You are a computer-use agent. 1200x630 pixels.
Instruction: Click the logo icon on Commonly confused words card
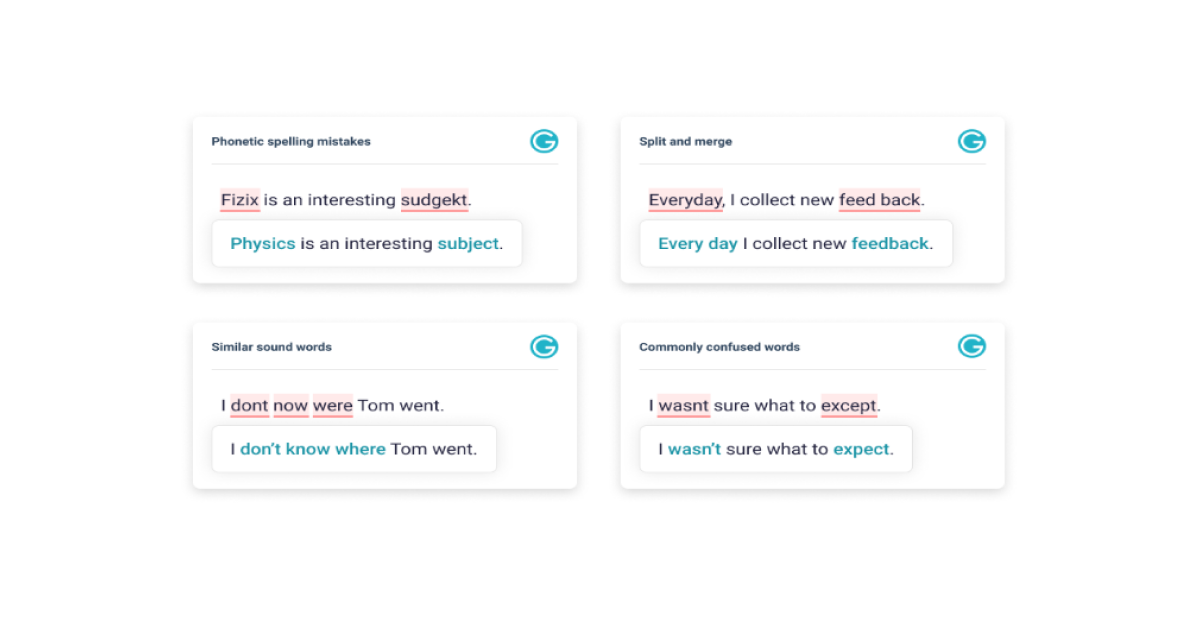[x=972, y=347]
